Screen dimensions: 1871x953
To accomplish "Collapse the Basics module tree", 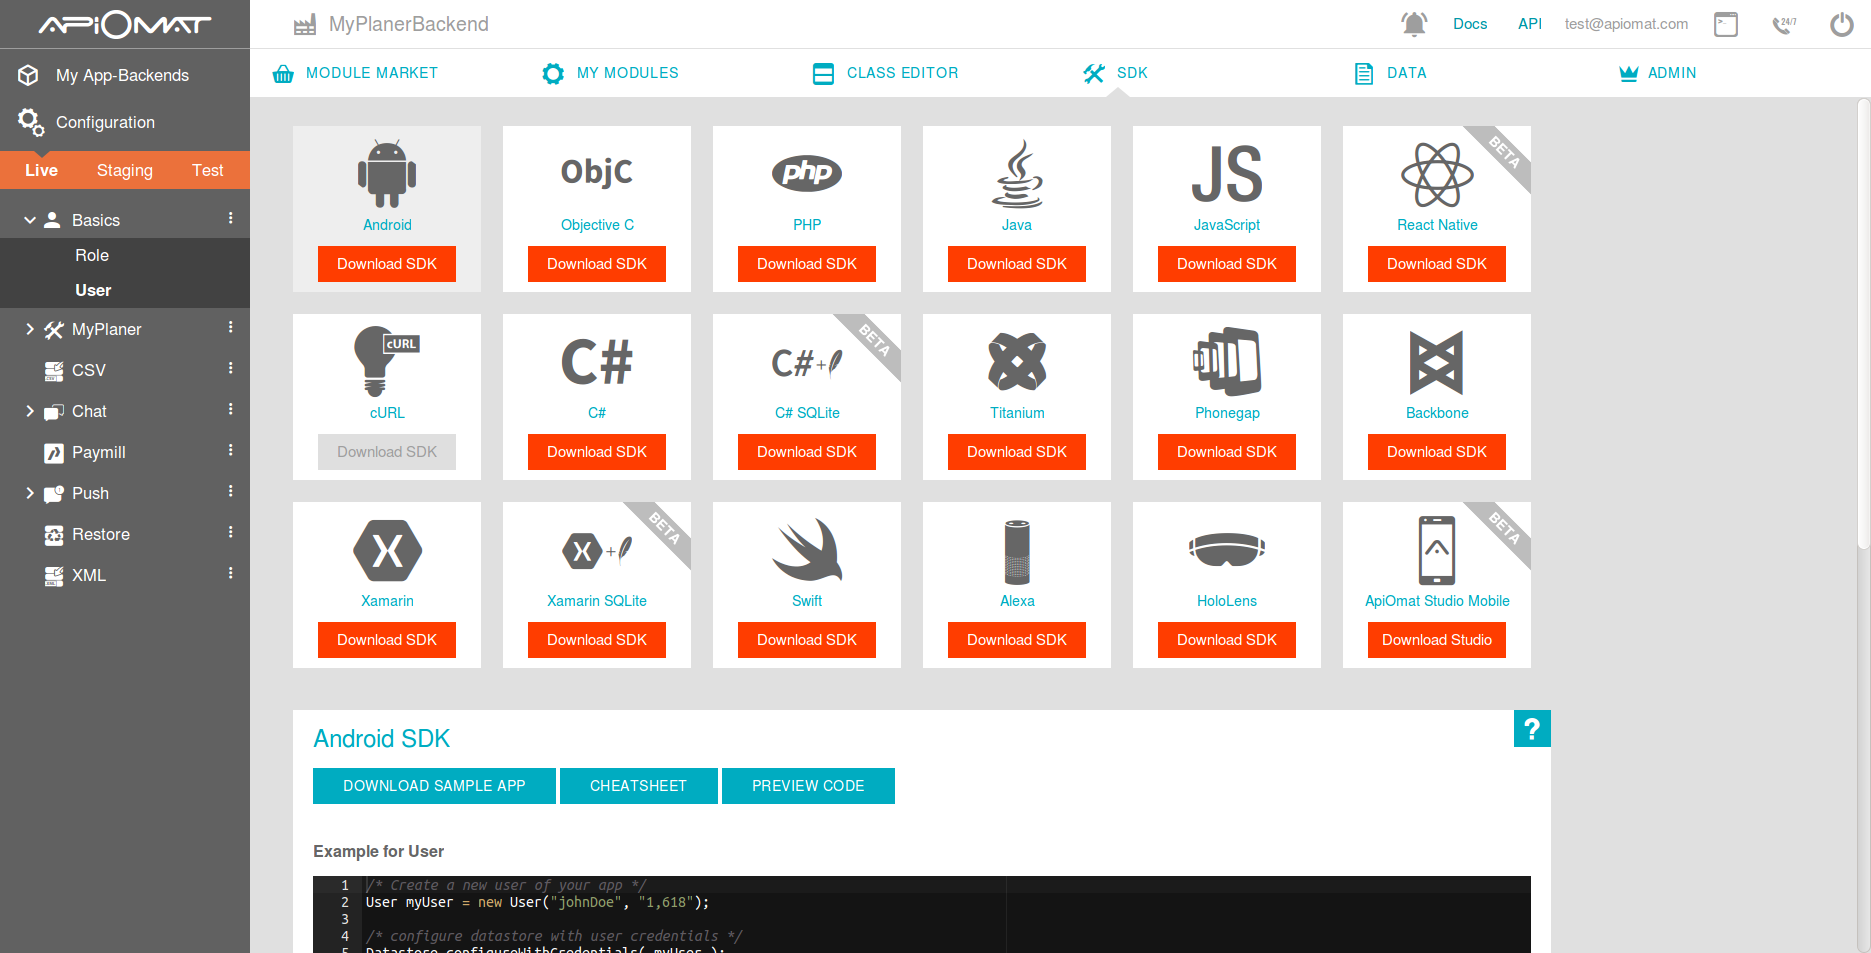I will (30, 220).
